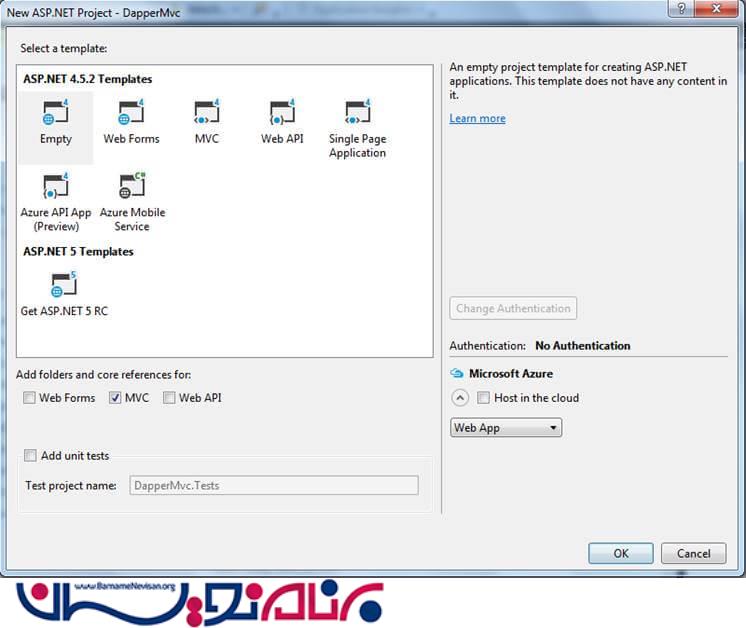This screenshot has width=746, height=628.
Task: Select the Empty template icon
Action: pos(56,112)
